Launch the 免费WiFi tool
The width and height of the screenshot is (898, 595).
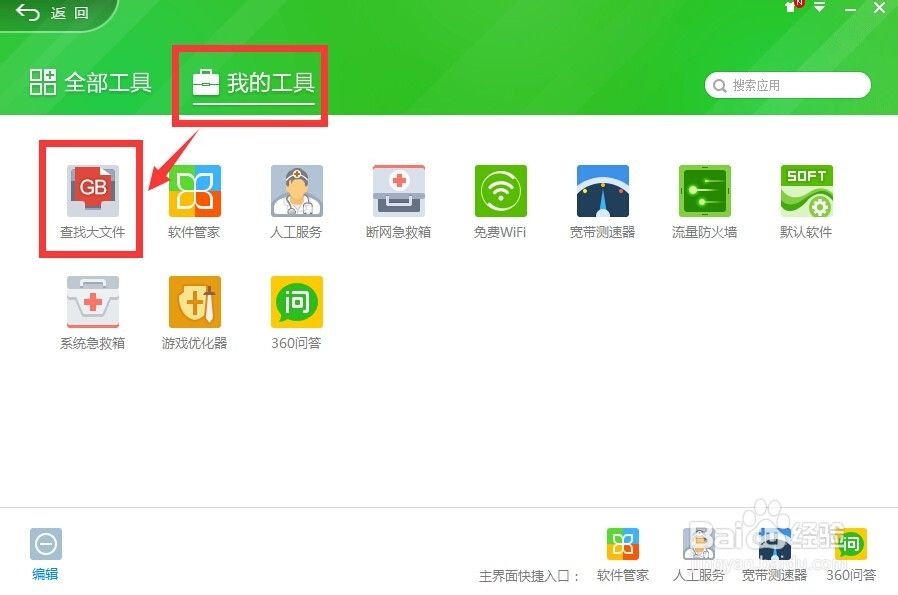[501, 202]
